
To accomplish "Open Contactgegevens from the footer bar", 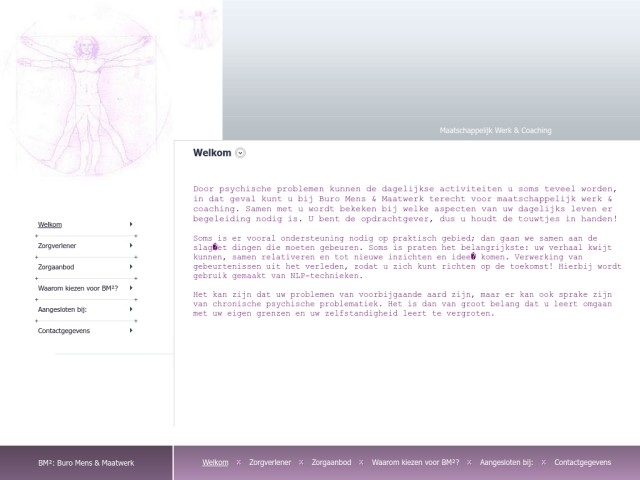I will (582, 463).
